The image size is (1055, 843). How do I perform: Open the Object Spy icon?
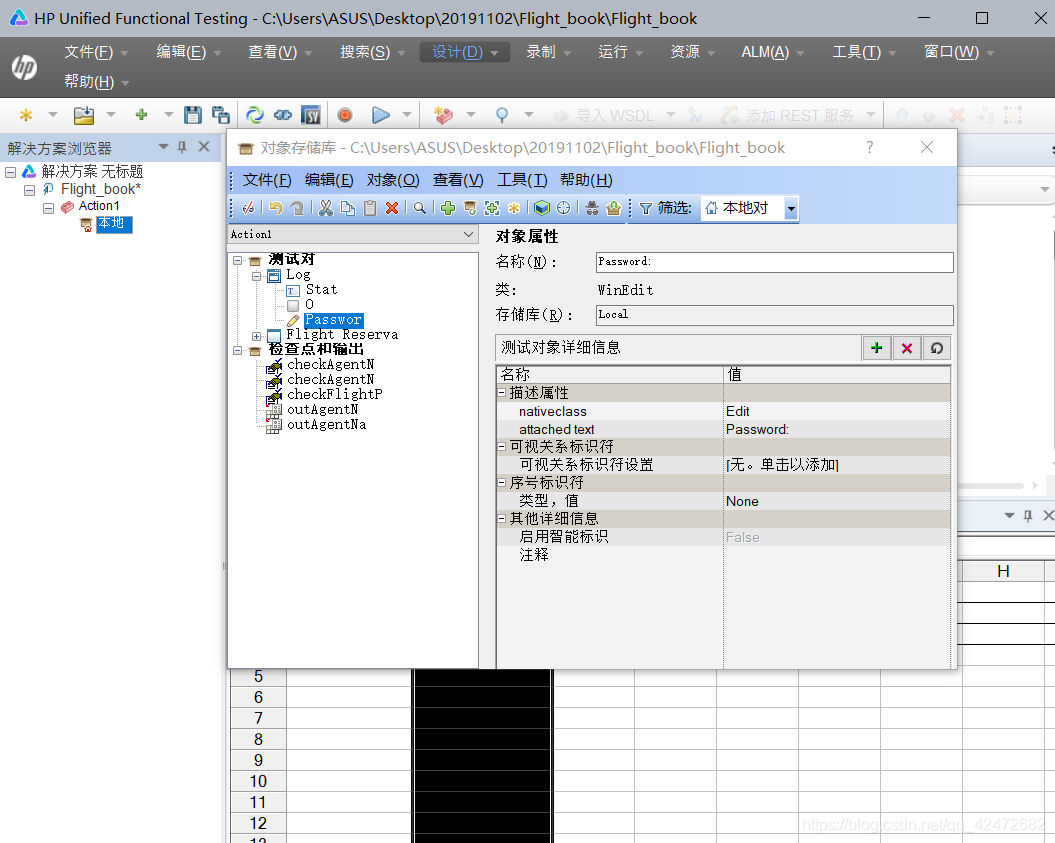click(592, 209)
